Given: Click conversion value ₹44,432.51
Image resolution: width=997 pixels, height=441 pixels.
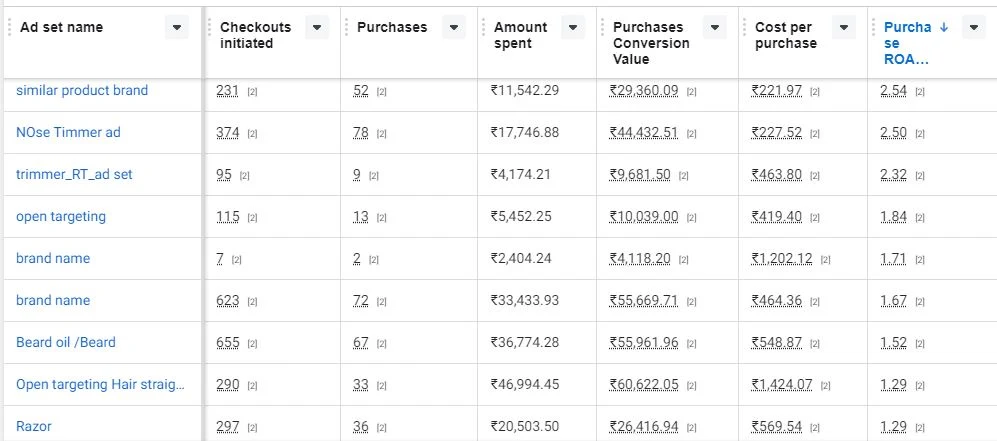Looking at the screenshot, I should [x=643, y=133].
